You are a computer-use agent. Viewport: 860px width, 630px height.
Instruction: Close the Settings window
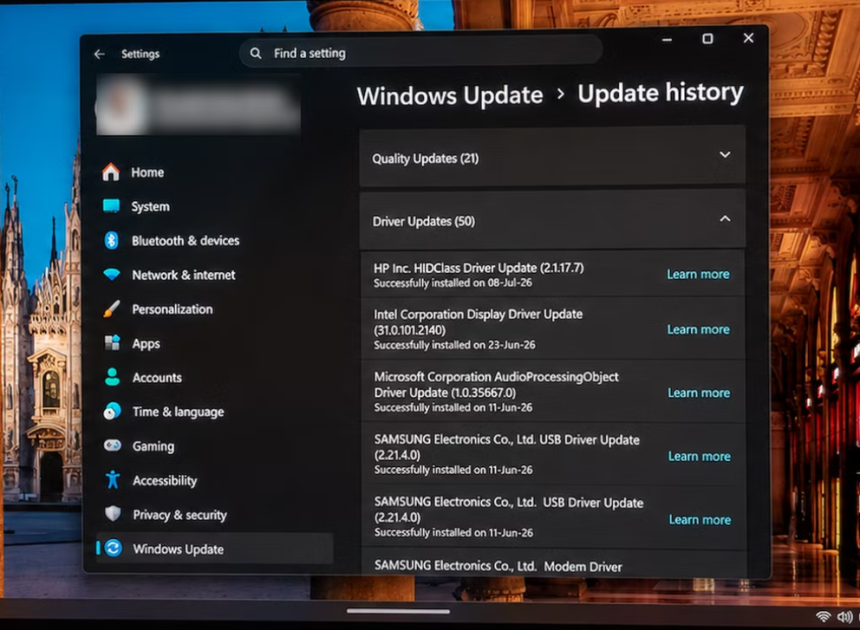coord(748,38)
